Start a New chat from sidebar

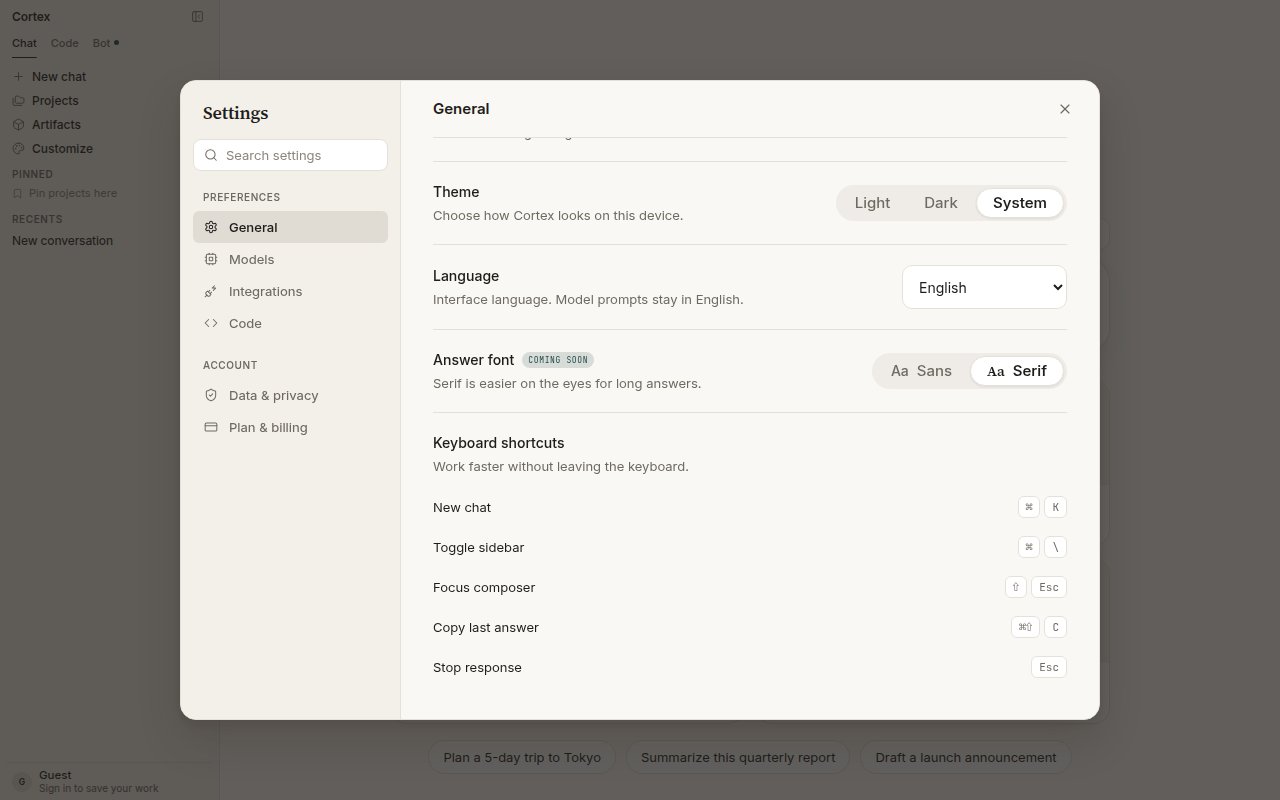[x=108, y=76]
